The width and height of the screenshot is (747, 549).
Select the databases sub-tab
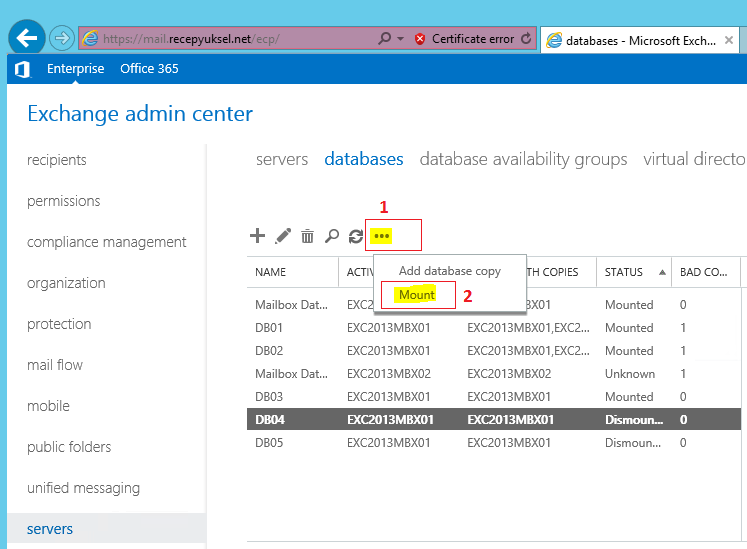click(364, 159)
